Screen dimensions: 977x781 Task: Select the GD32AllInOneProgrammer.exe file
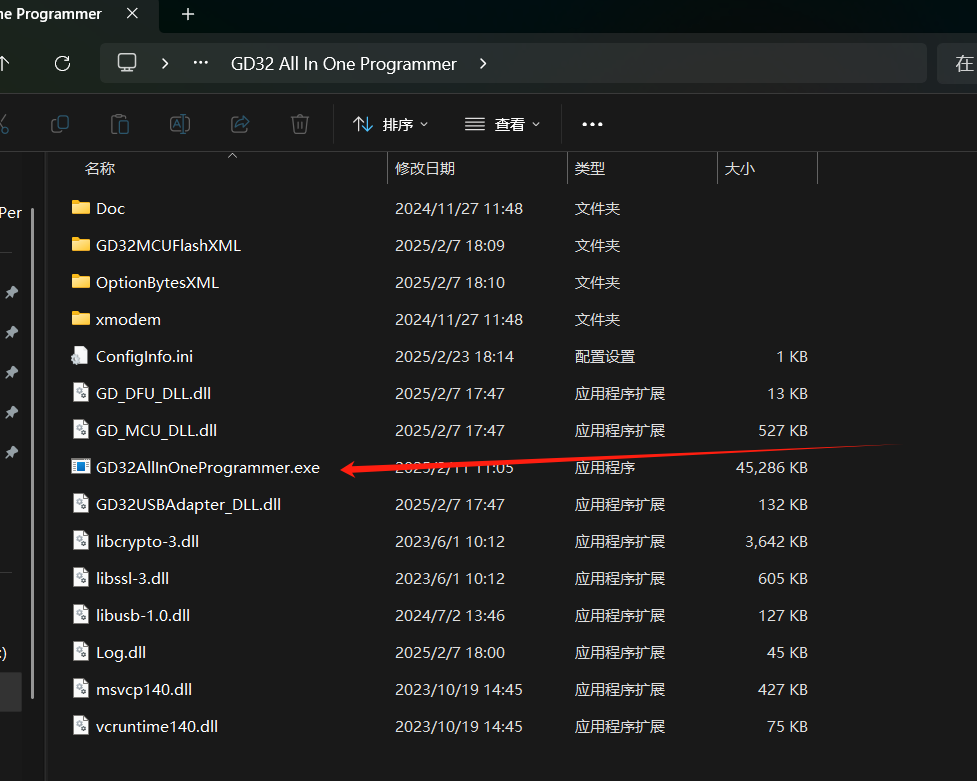tap(207, 467)
